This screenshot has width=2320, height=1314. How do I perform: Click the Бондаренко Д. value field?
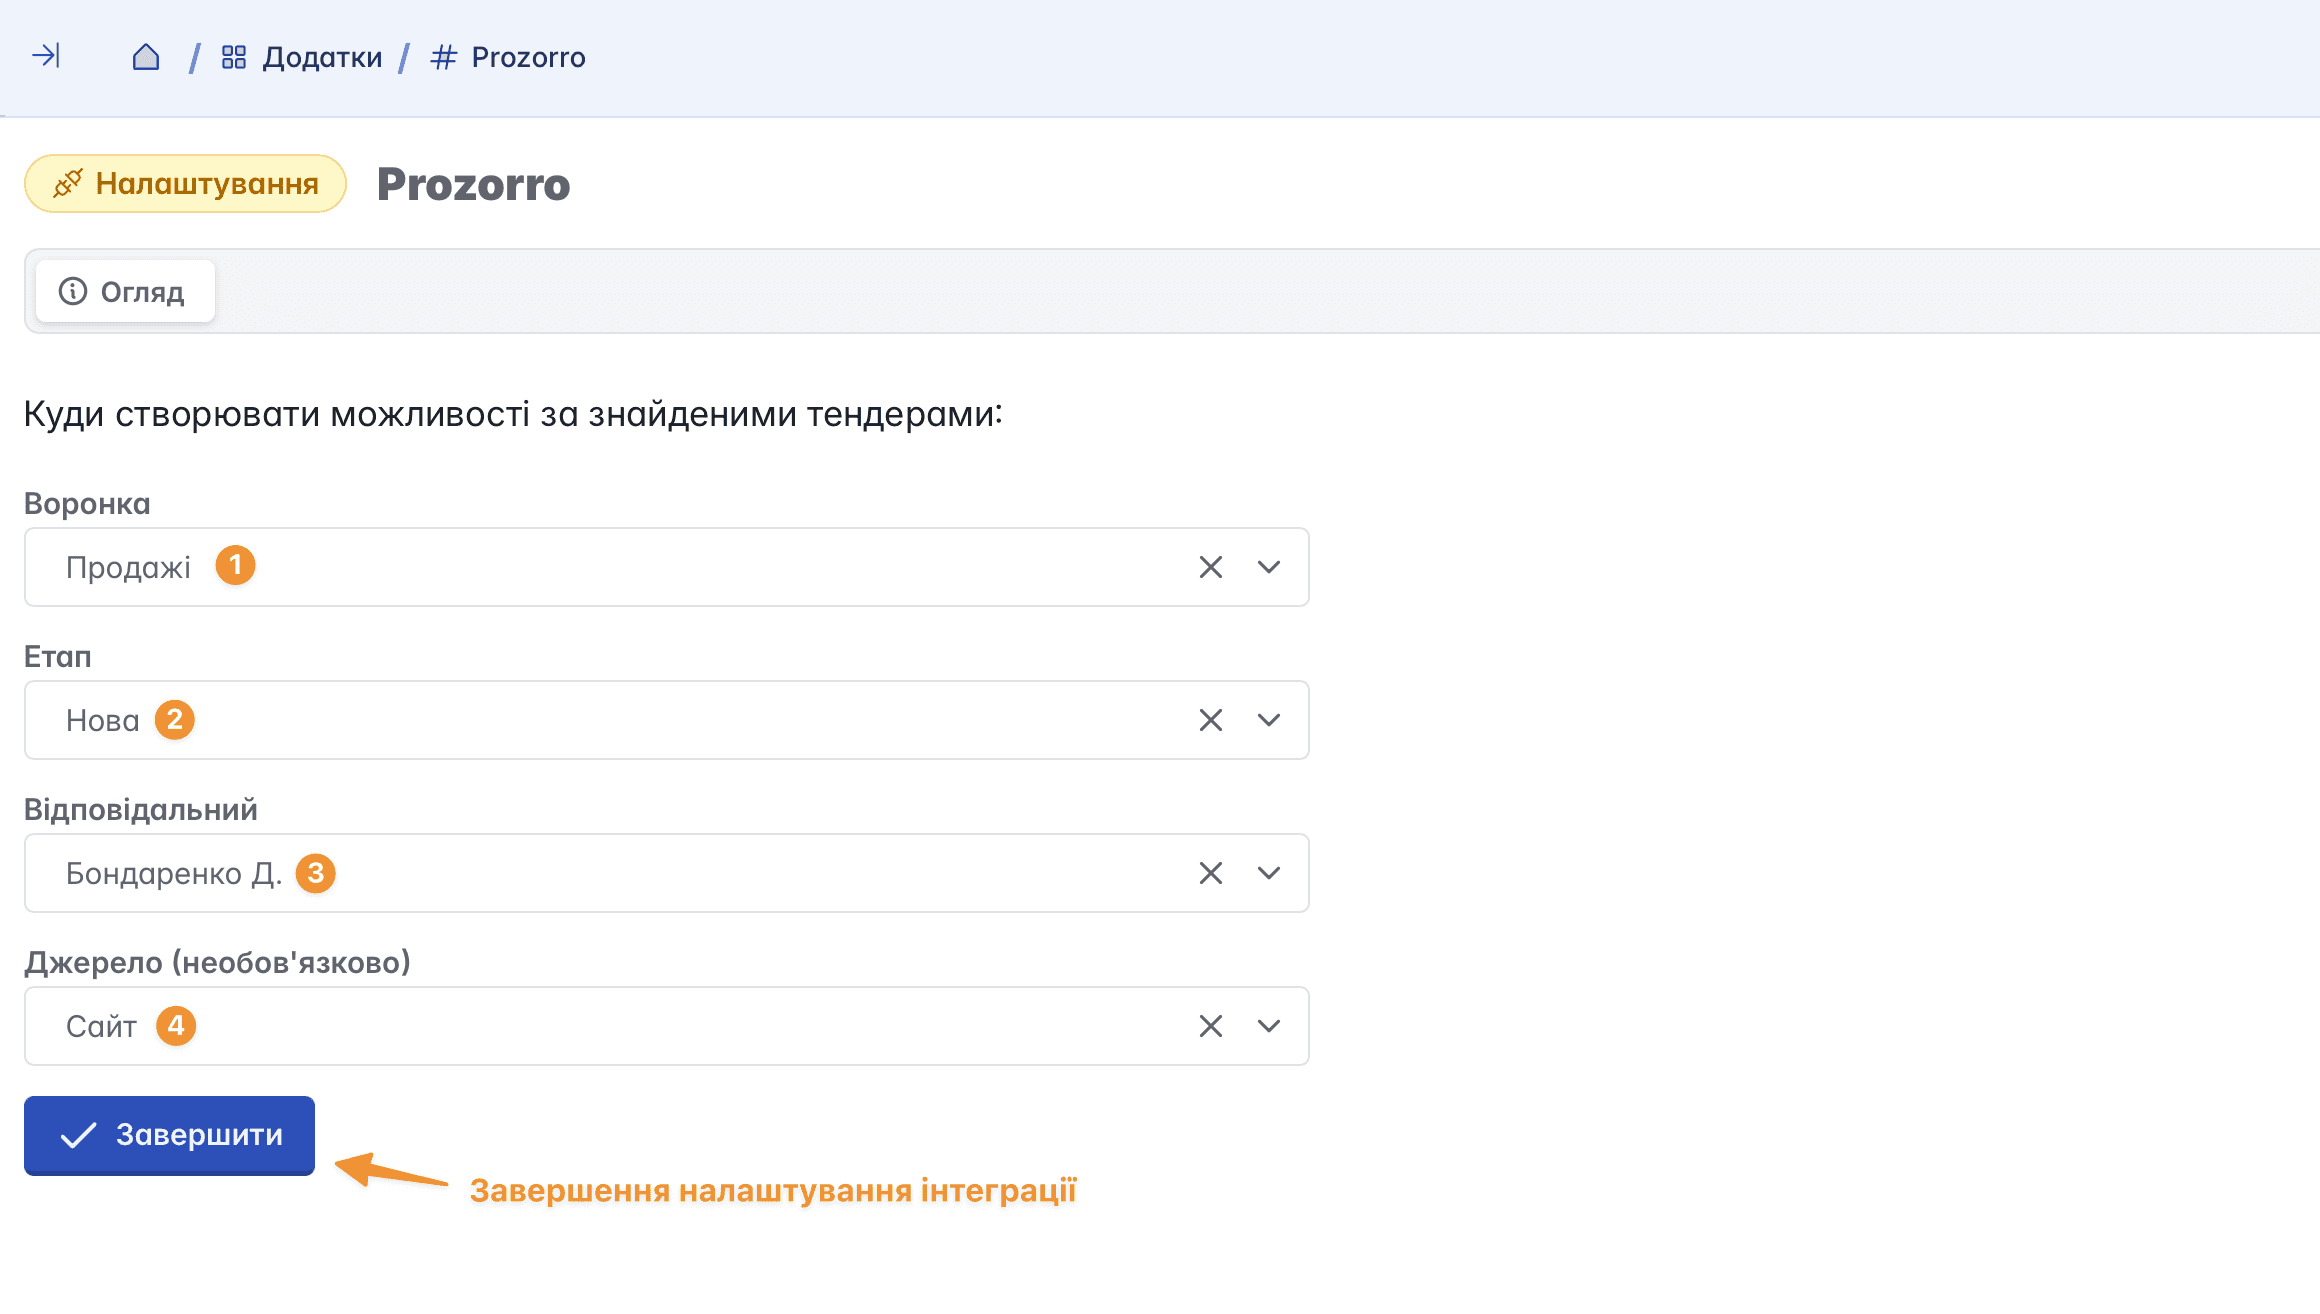tap(667, 873)
